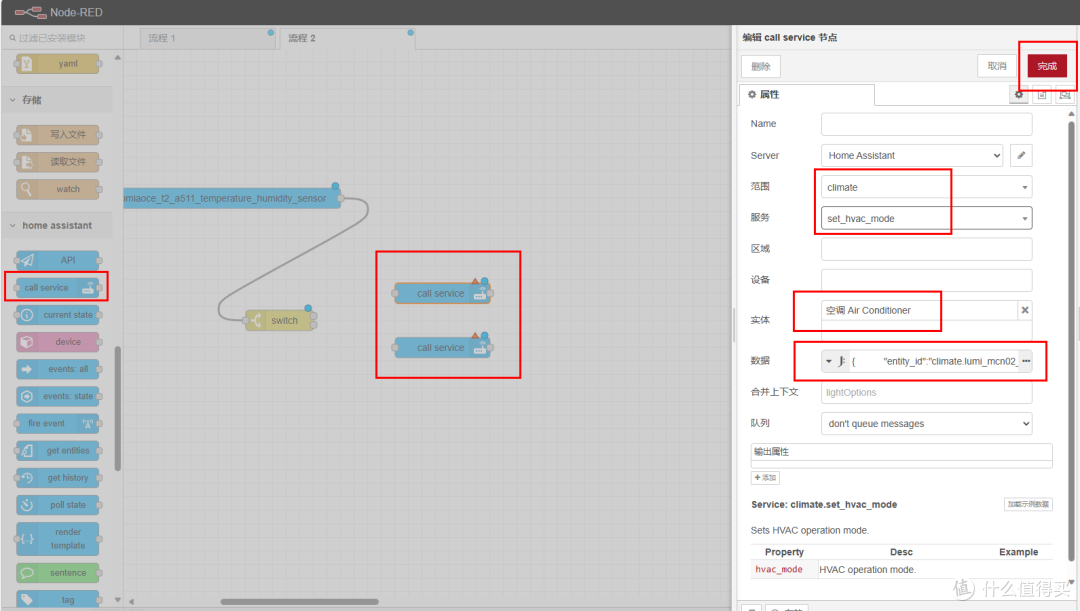The image size is (1080, 611).
Task: Switch to the 流程 1 tab
Action: tap(207, 38)
